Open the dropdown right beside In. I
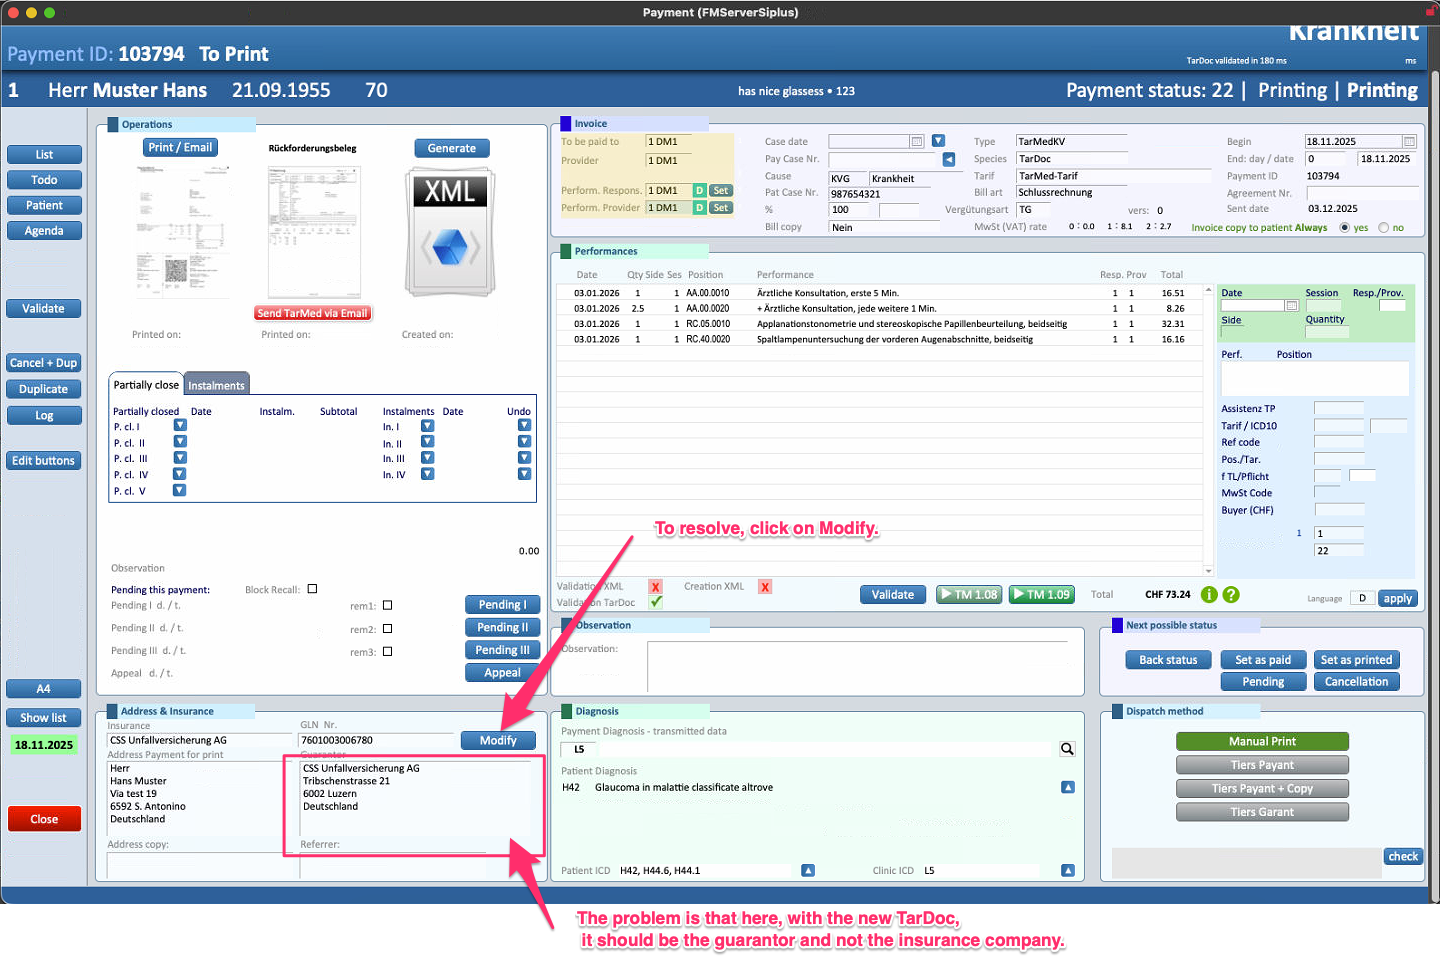This screenshot has width=1440, height=958. 427,425
